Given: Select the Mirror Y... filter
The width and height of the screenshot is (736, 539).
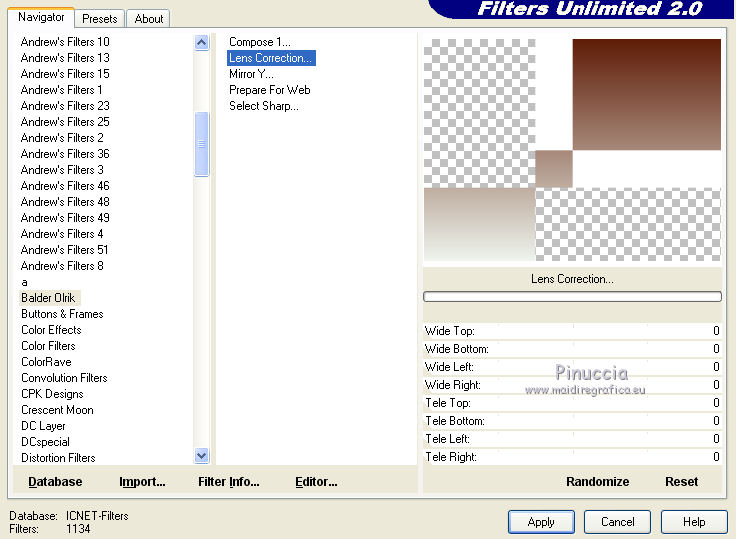Looking at the screenshot, I should (x=251, y=74).
